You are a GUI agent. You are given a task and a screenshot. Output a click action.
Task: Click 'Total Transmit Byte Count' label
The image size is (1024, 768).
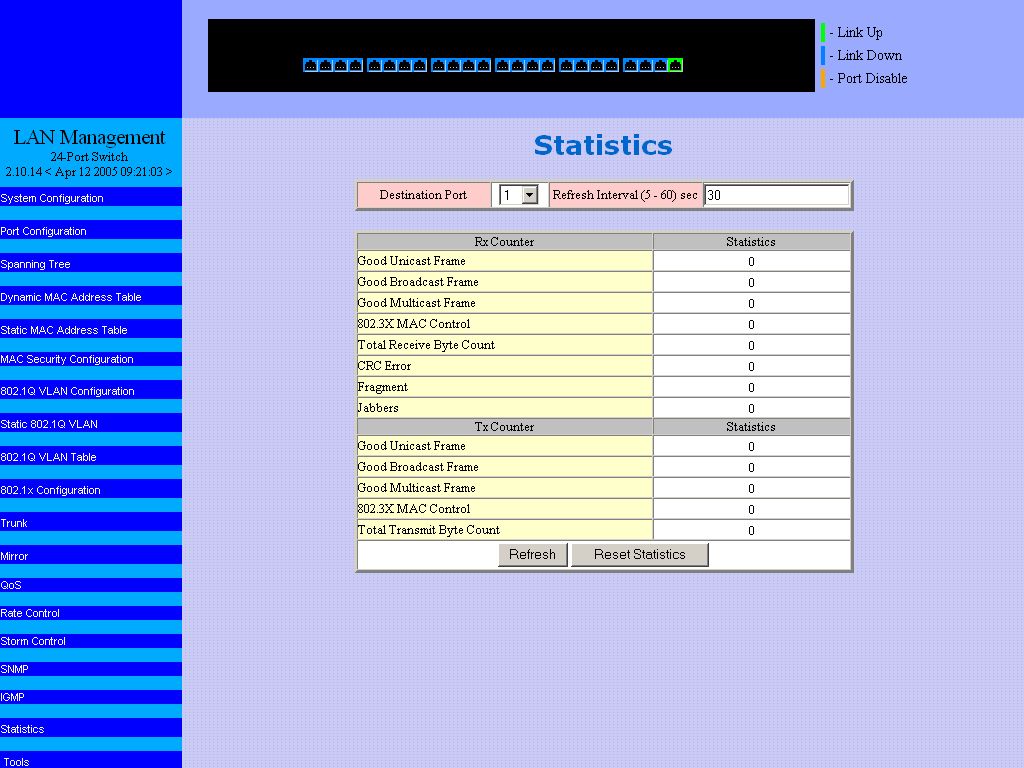428,530
